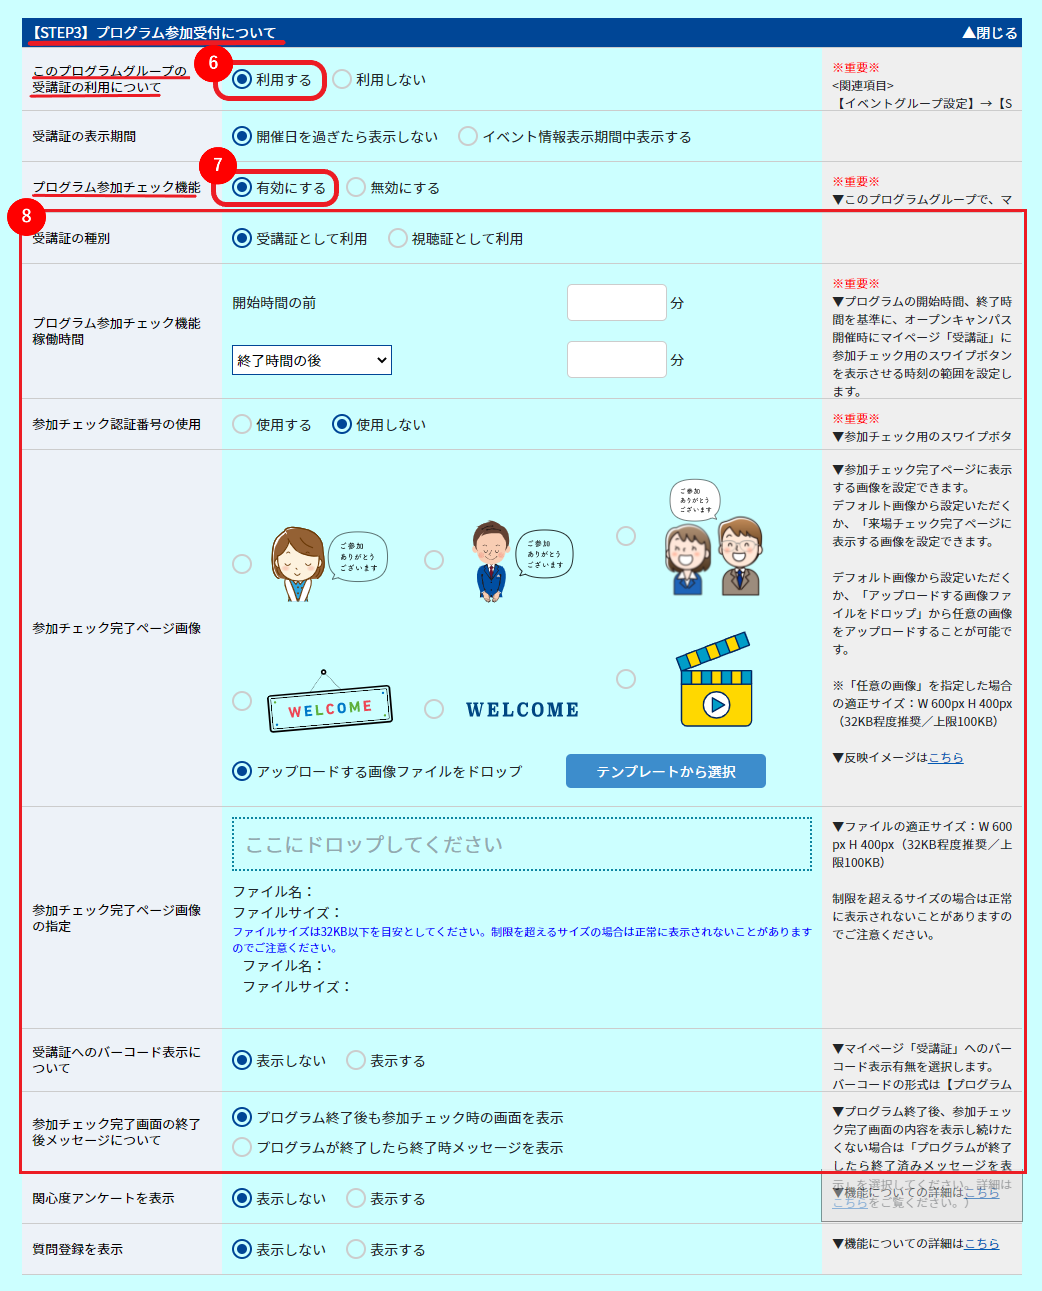Choose movie clapperboard image radio
The width and height of the screenshot is (1042, 1291).
[626, 679]
